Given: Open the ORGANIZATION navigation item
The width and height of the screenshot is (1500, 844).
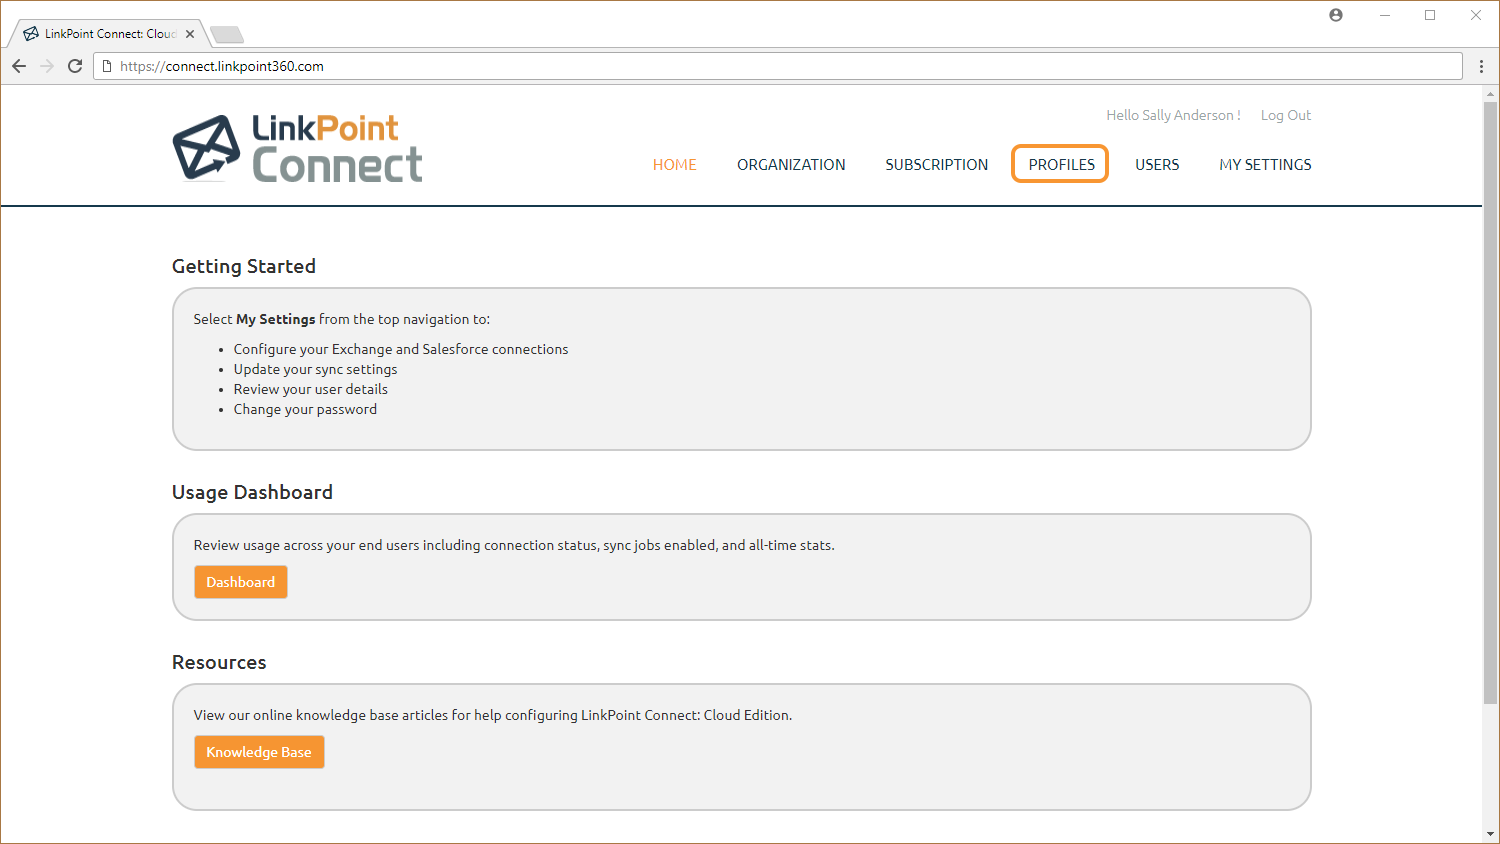Looking at the screenshot, I should coord(791,165).
